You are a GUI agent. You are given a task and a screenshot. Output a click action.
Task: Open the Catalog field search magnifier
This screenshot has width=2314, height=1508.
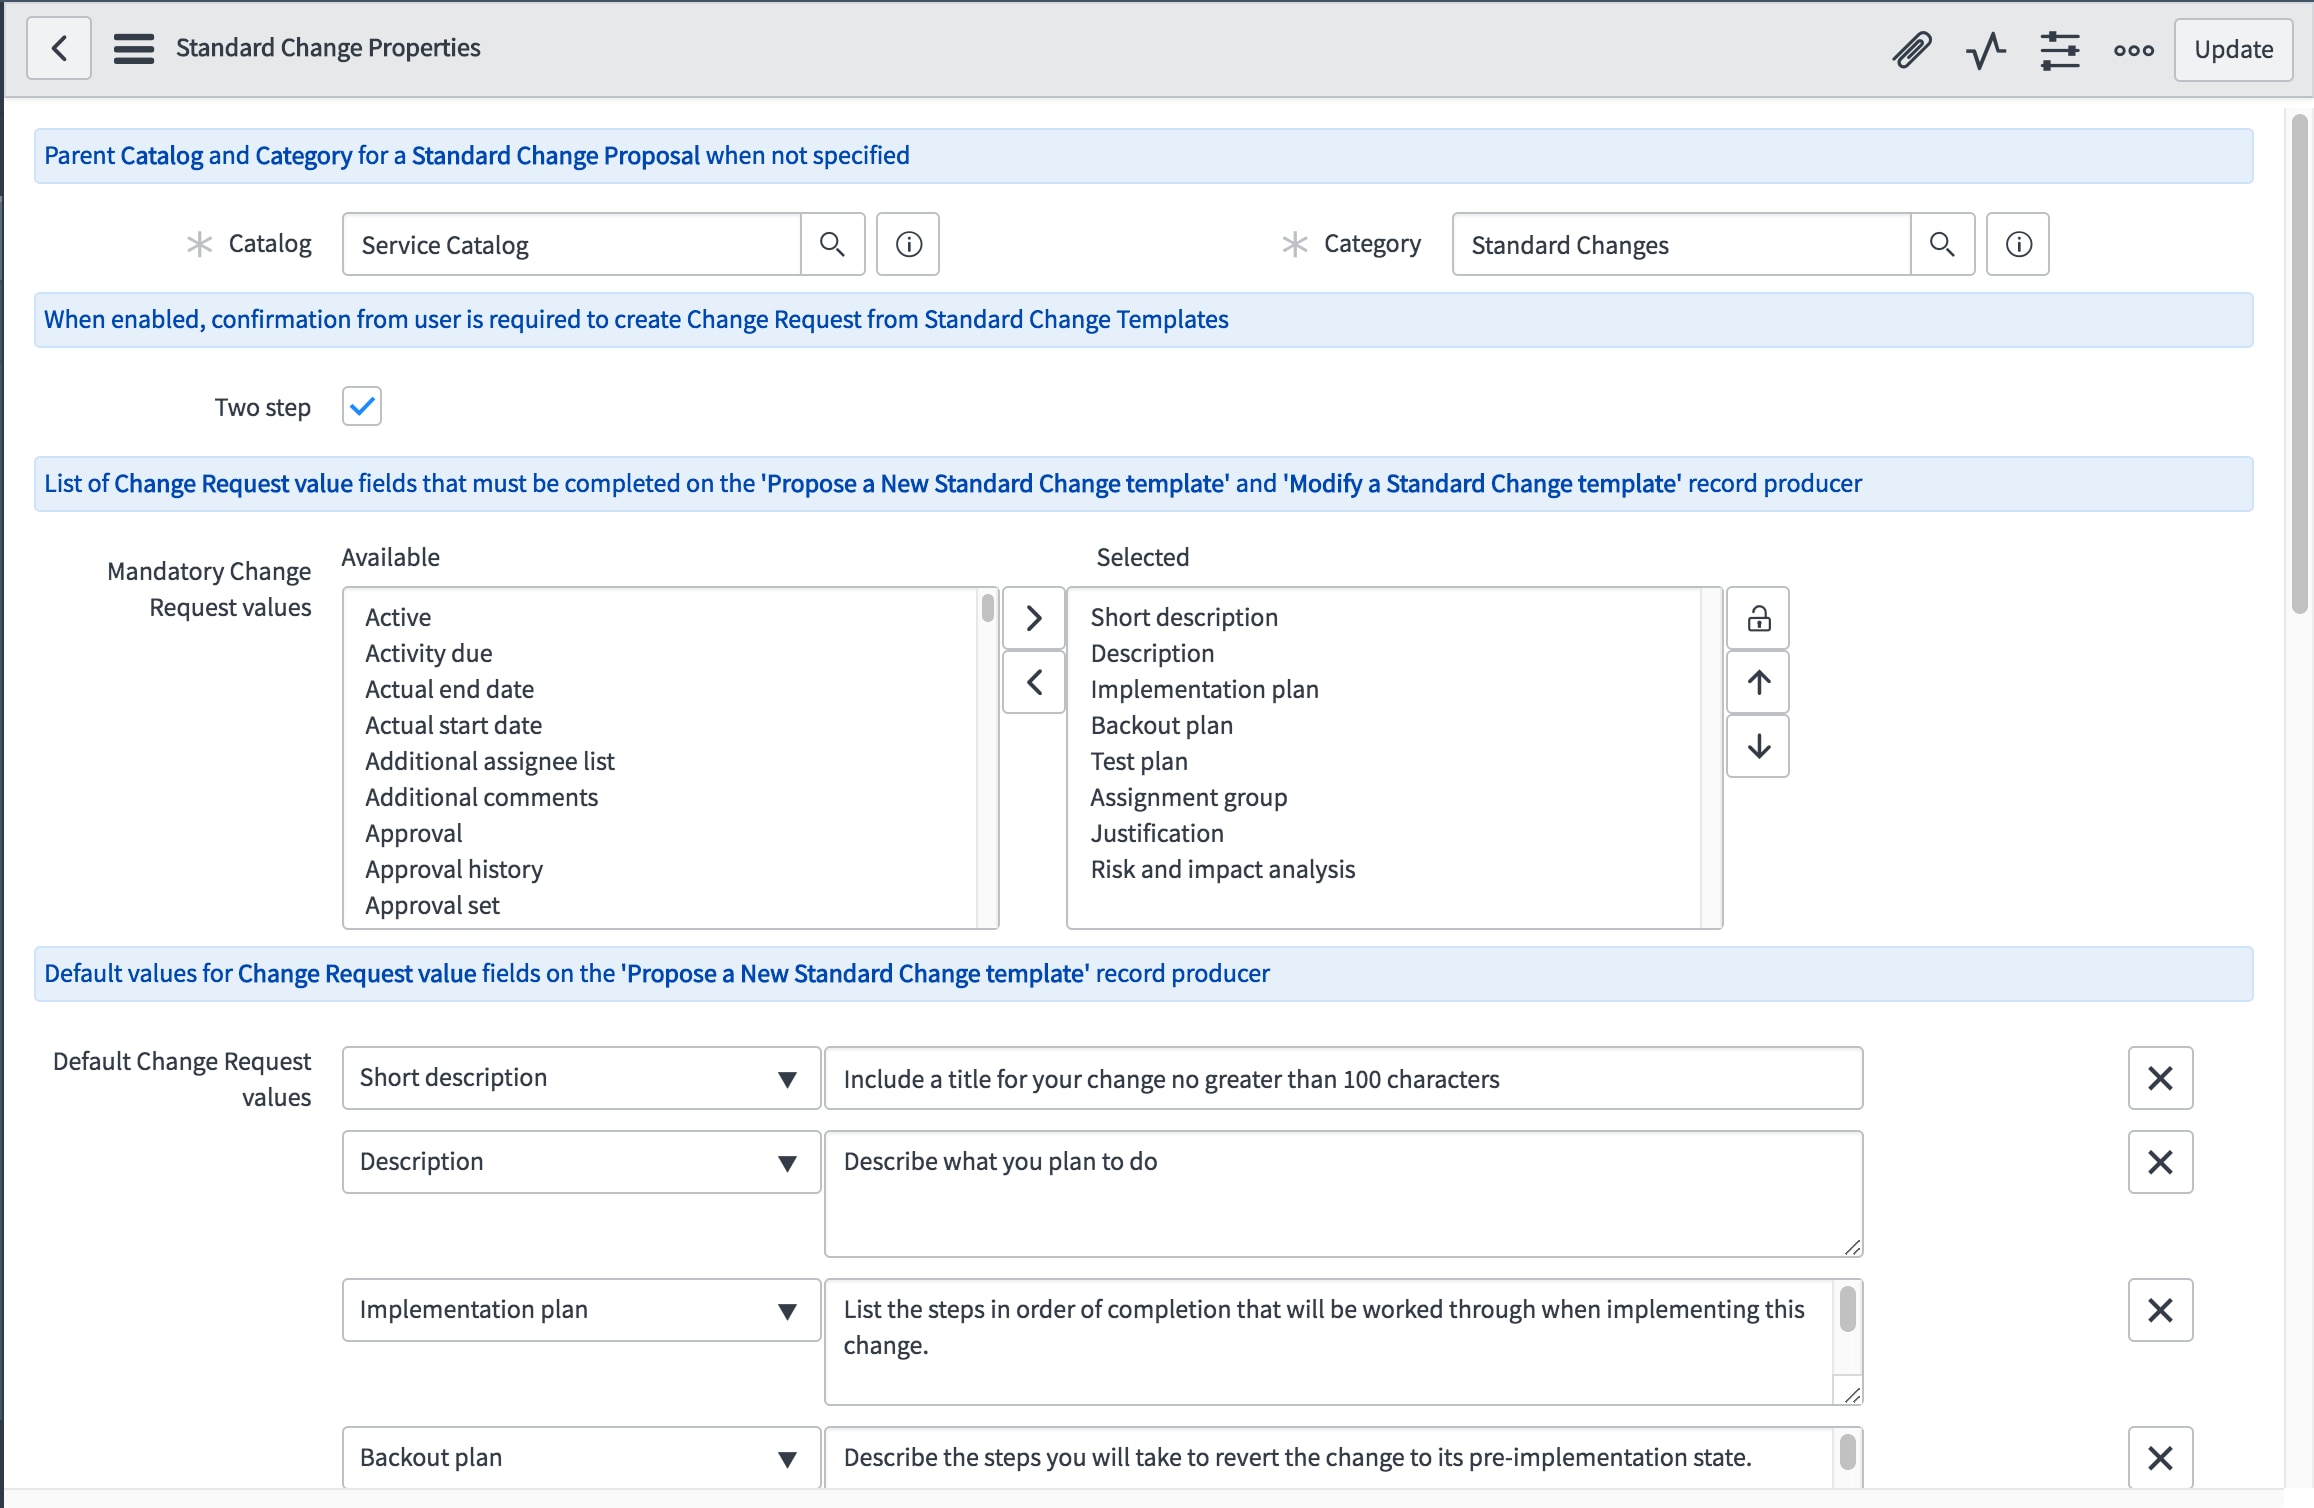point(832,243)
